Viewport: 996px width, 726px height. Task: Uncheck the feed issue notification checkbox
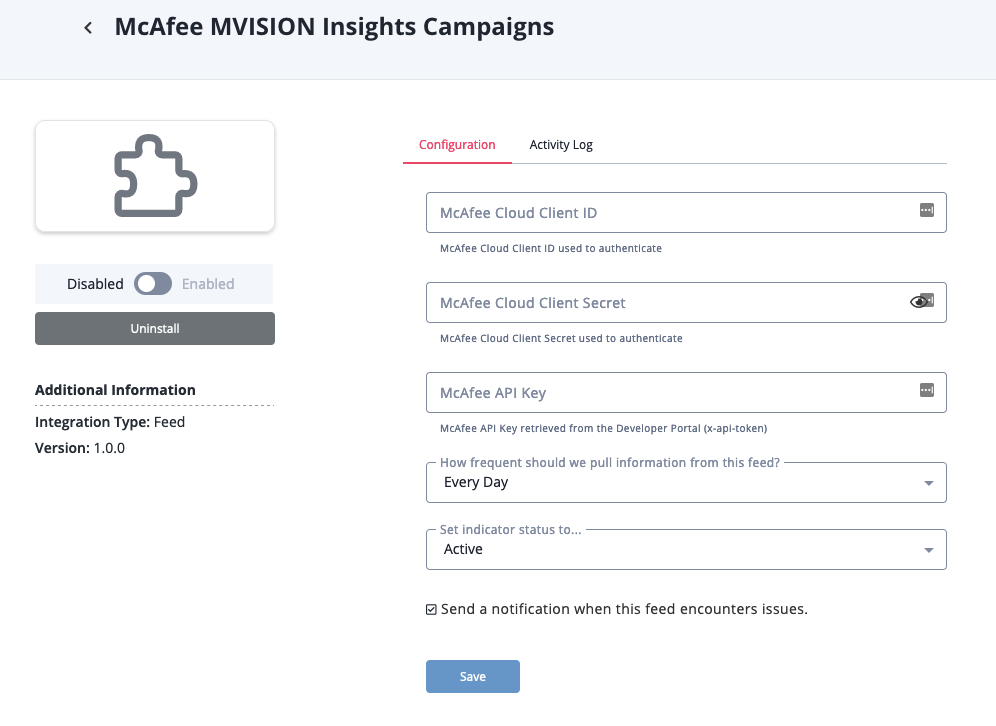point(431,610)
